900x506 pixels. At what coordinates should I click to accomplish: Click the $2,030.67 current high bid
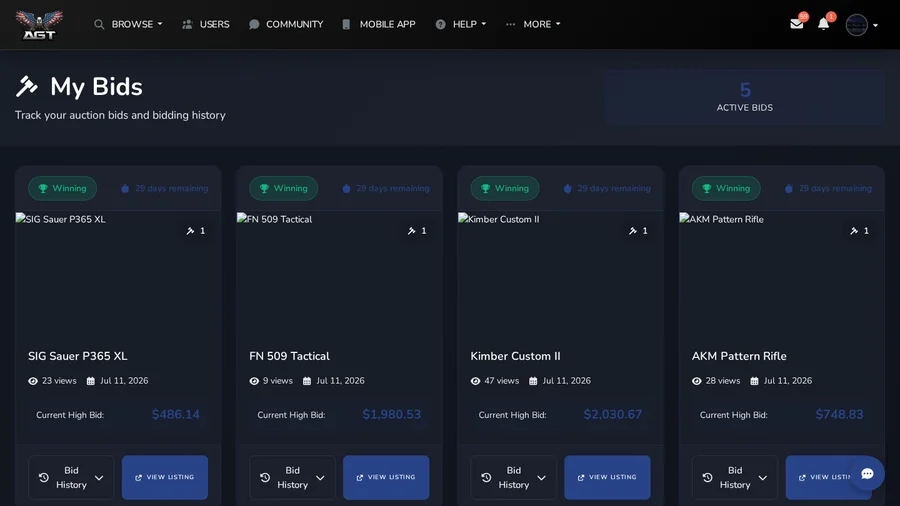coord(612,414)
